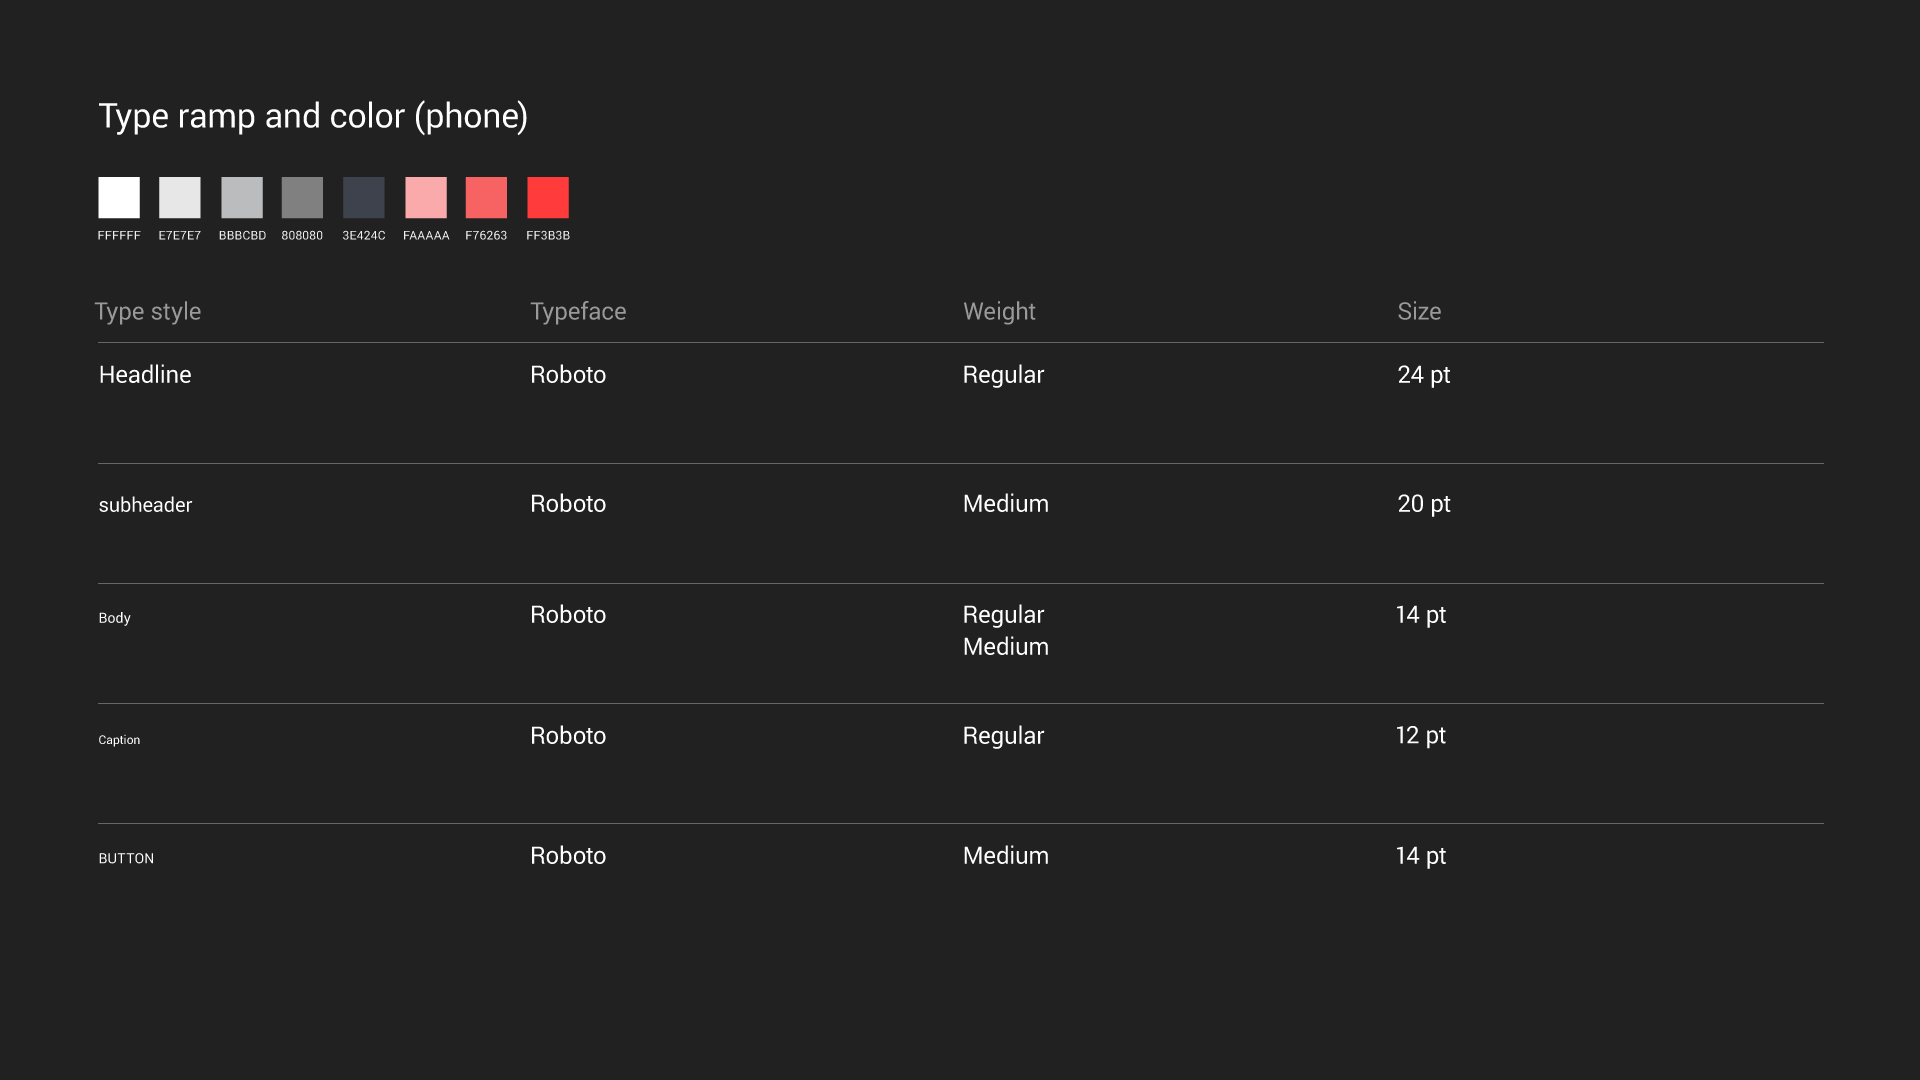Image resolution: width=1920 pixels, height=1080 pixels.
Task: Choose the 808080 mid-gray swatch
Action: click(x=302, y=198)
